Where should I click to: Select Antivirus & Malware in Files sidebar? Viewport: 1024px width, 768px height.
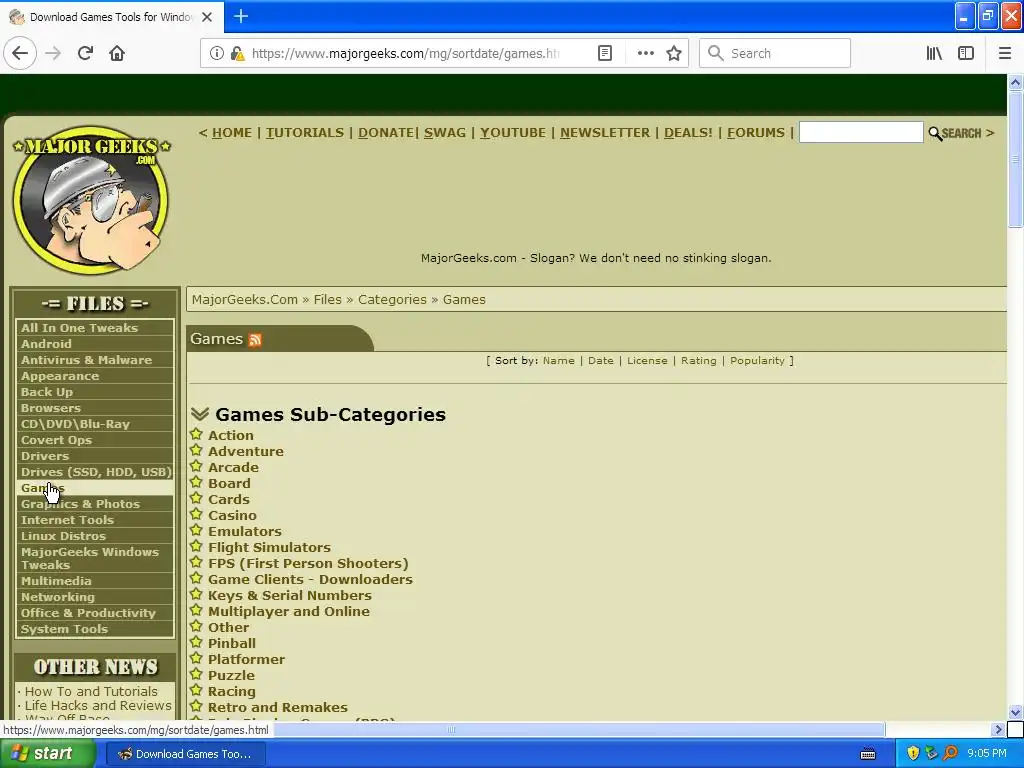[95, 360]
